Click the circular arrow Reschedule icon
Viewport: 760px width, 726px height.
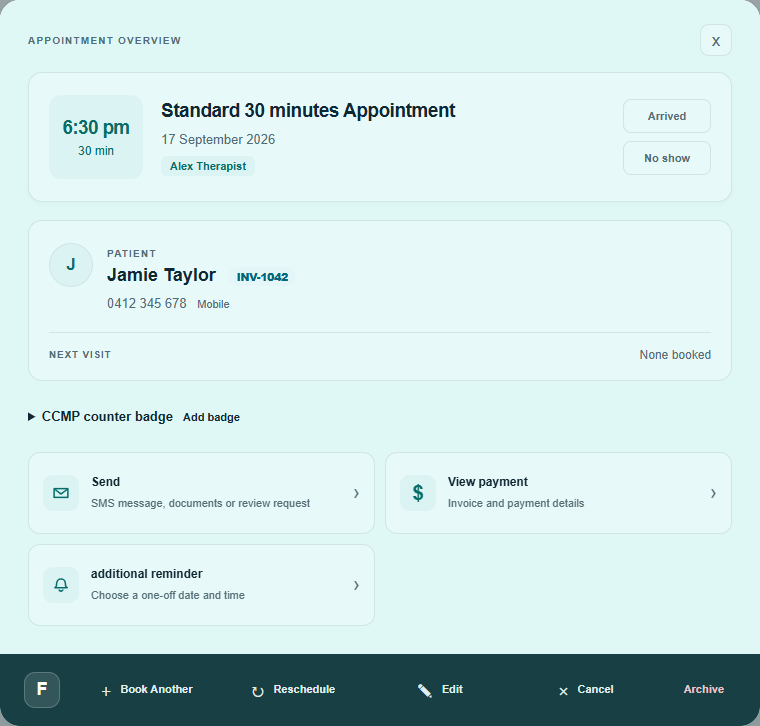point(258,692)
